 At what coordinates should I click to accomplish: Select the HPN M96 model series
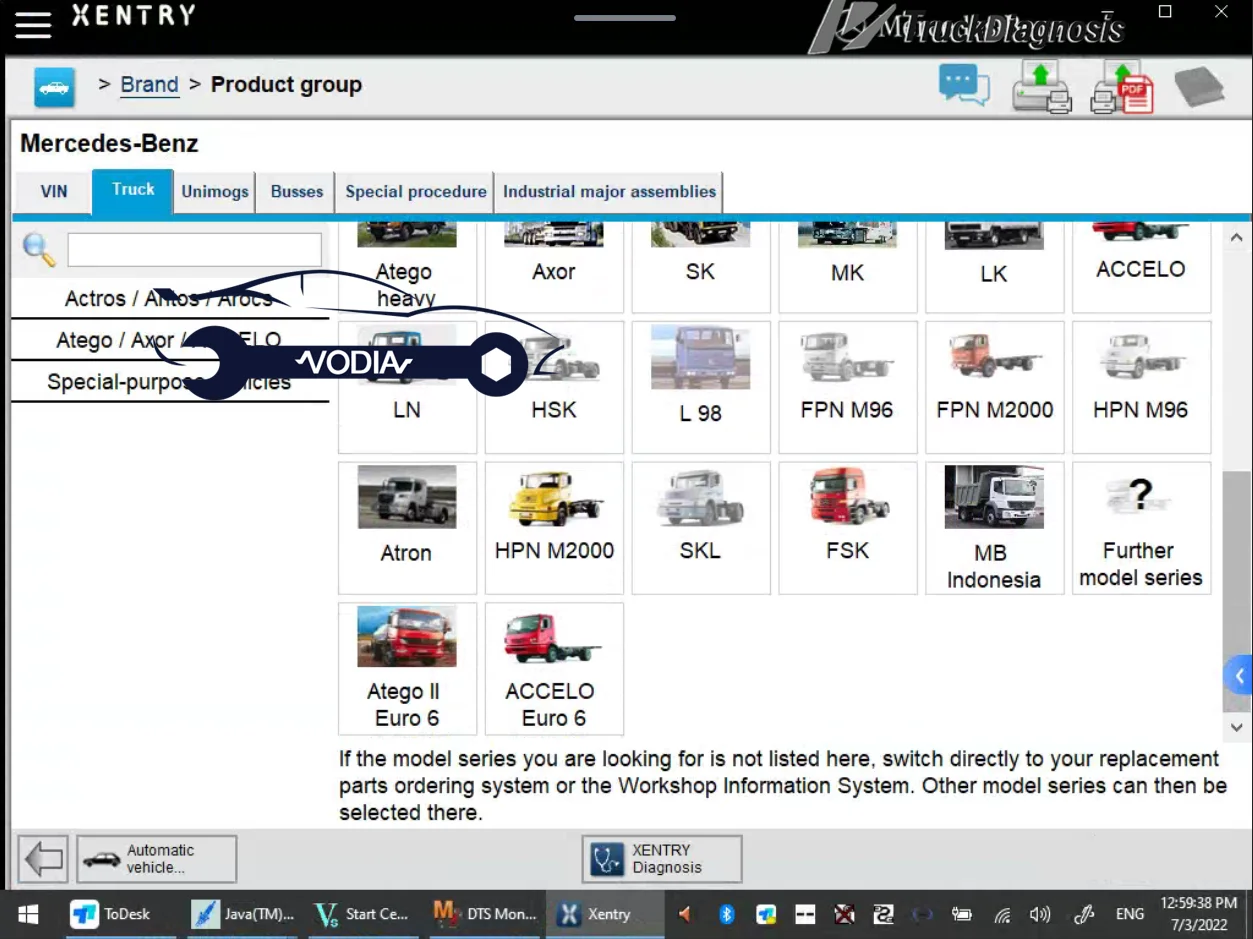point(1141,387)
